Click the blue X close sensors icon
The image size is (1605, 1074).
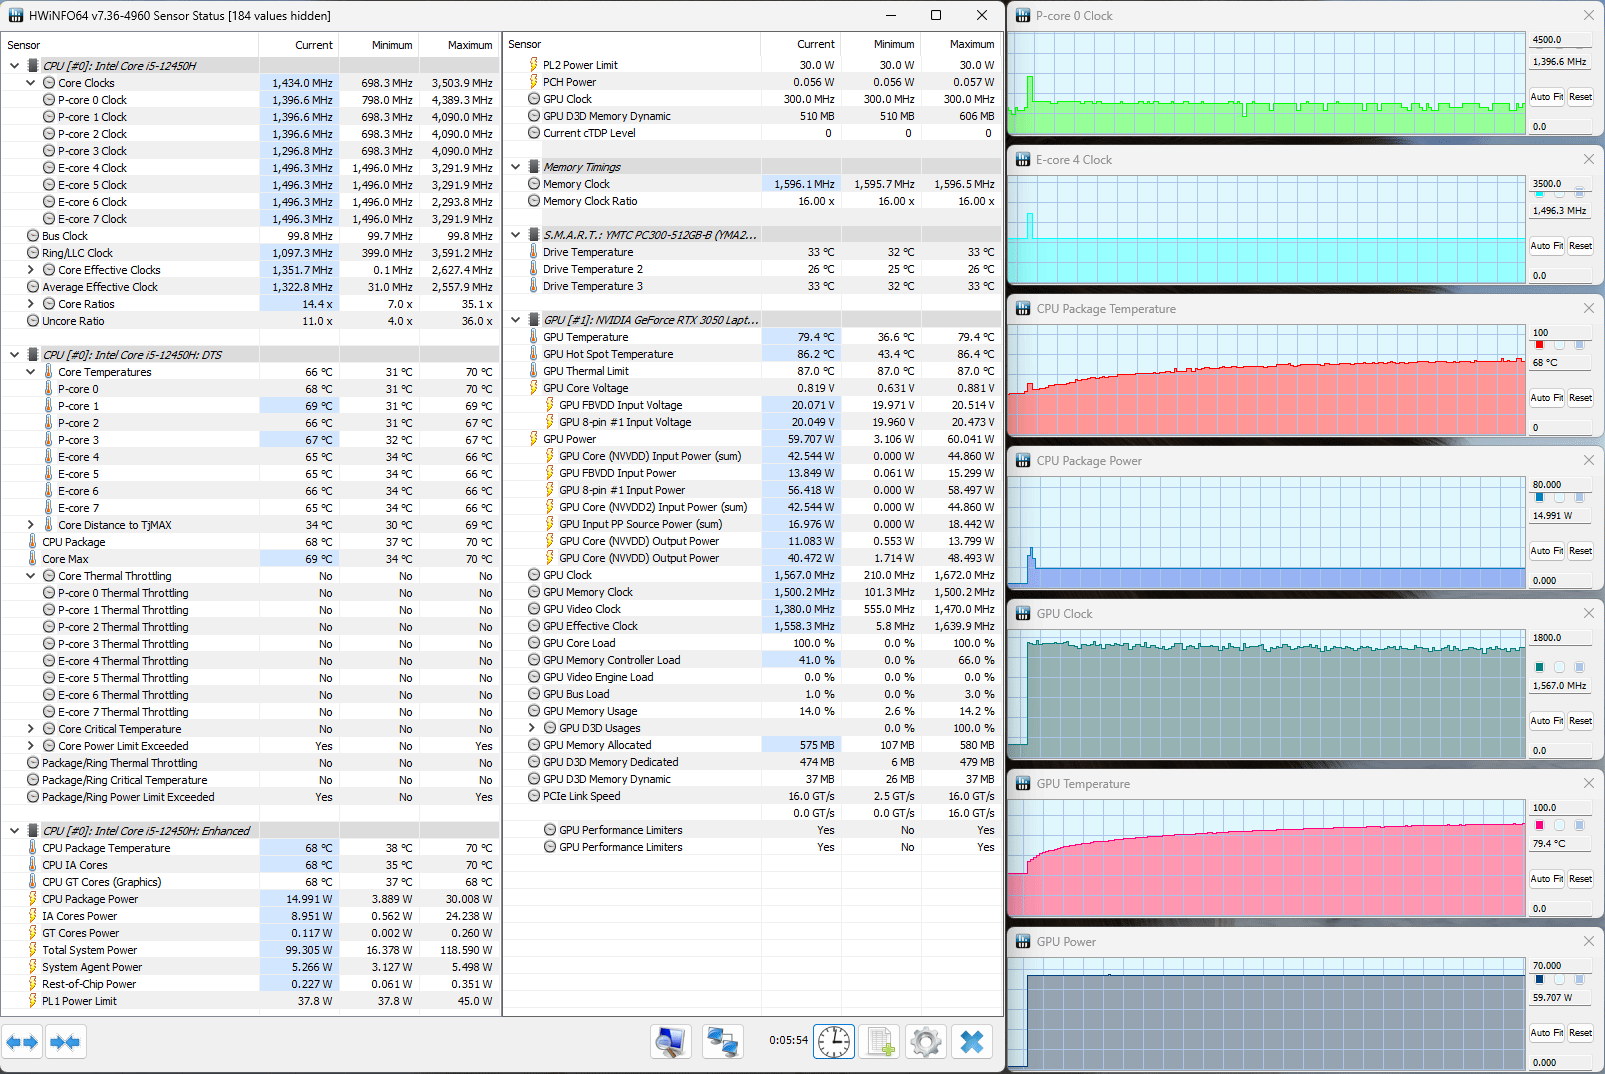click(x=971, y=1042)
